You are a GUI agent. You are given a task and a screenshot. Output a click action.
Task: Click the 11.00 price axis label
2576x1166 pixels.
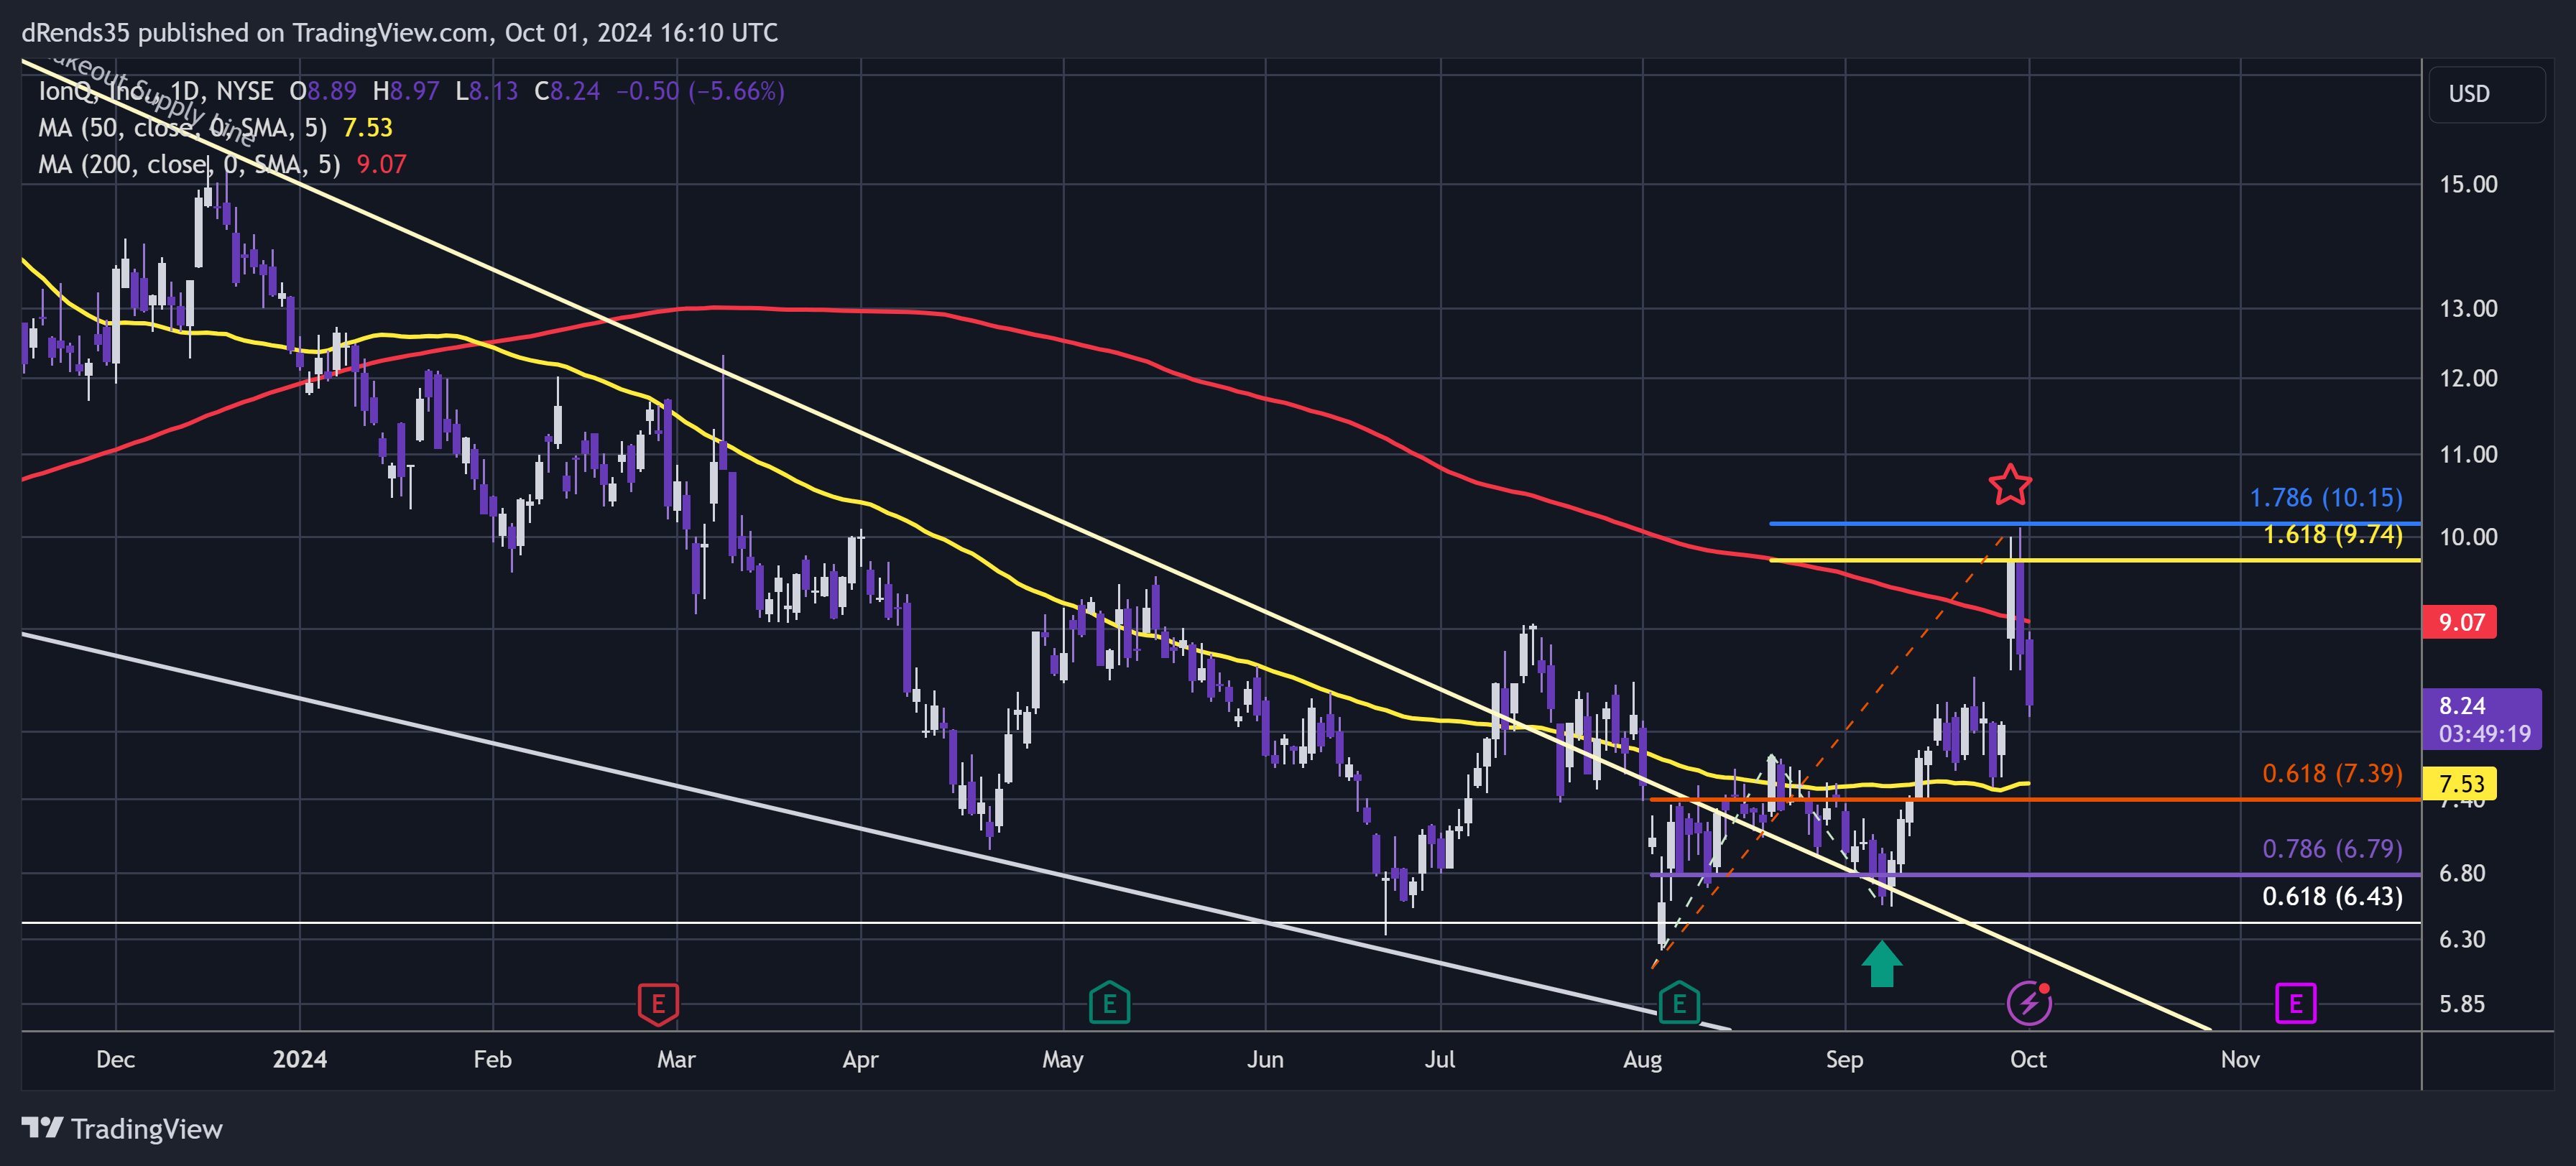pyautogui.click(x=2468, y=455)
